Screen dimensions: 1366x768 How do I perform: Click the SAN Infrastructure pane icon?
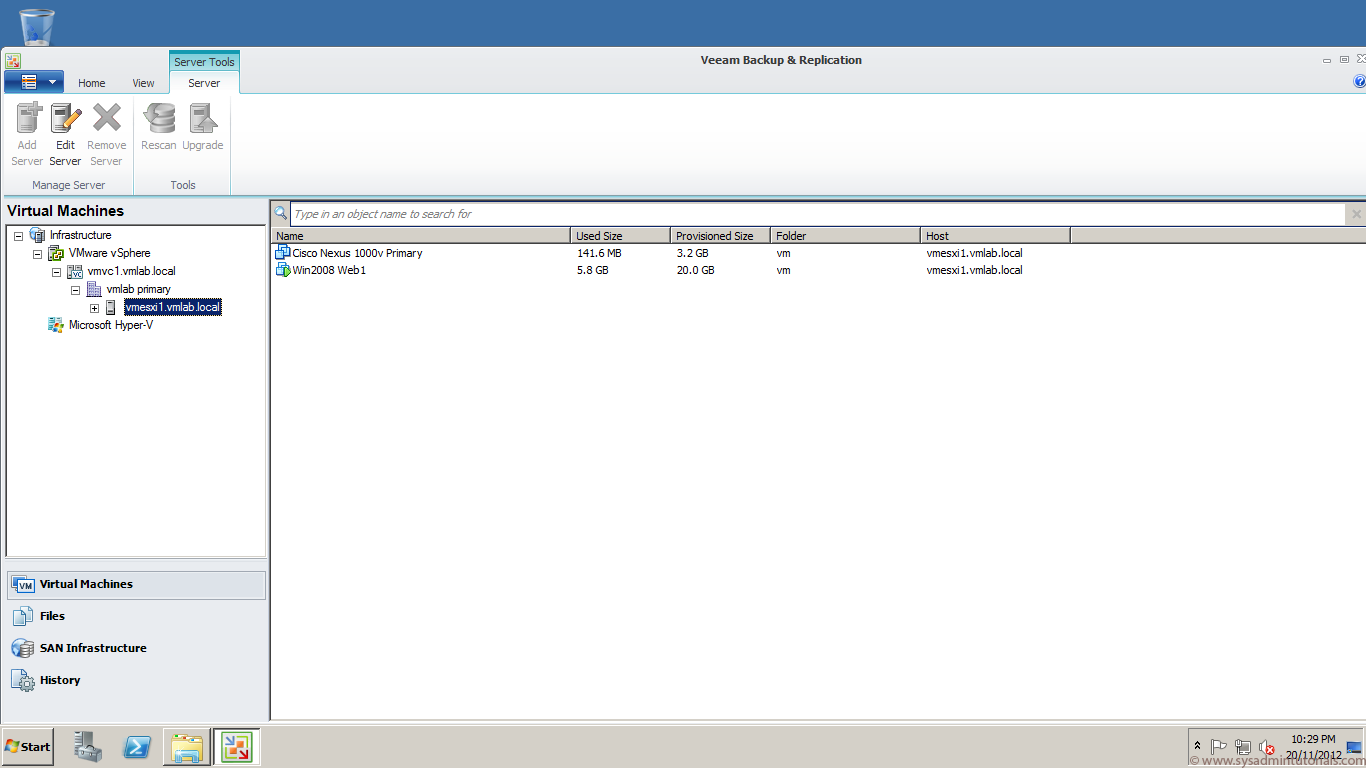[x=23, y=648]
